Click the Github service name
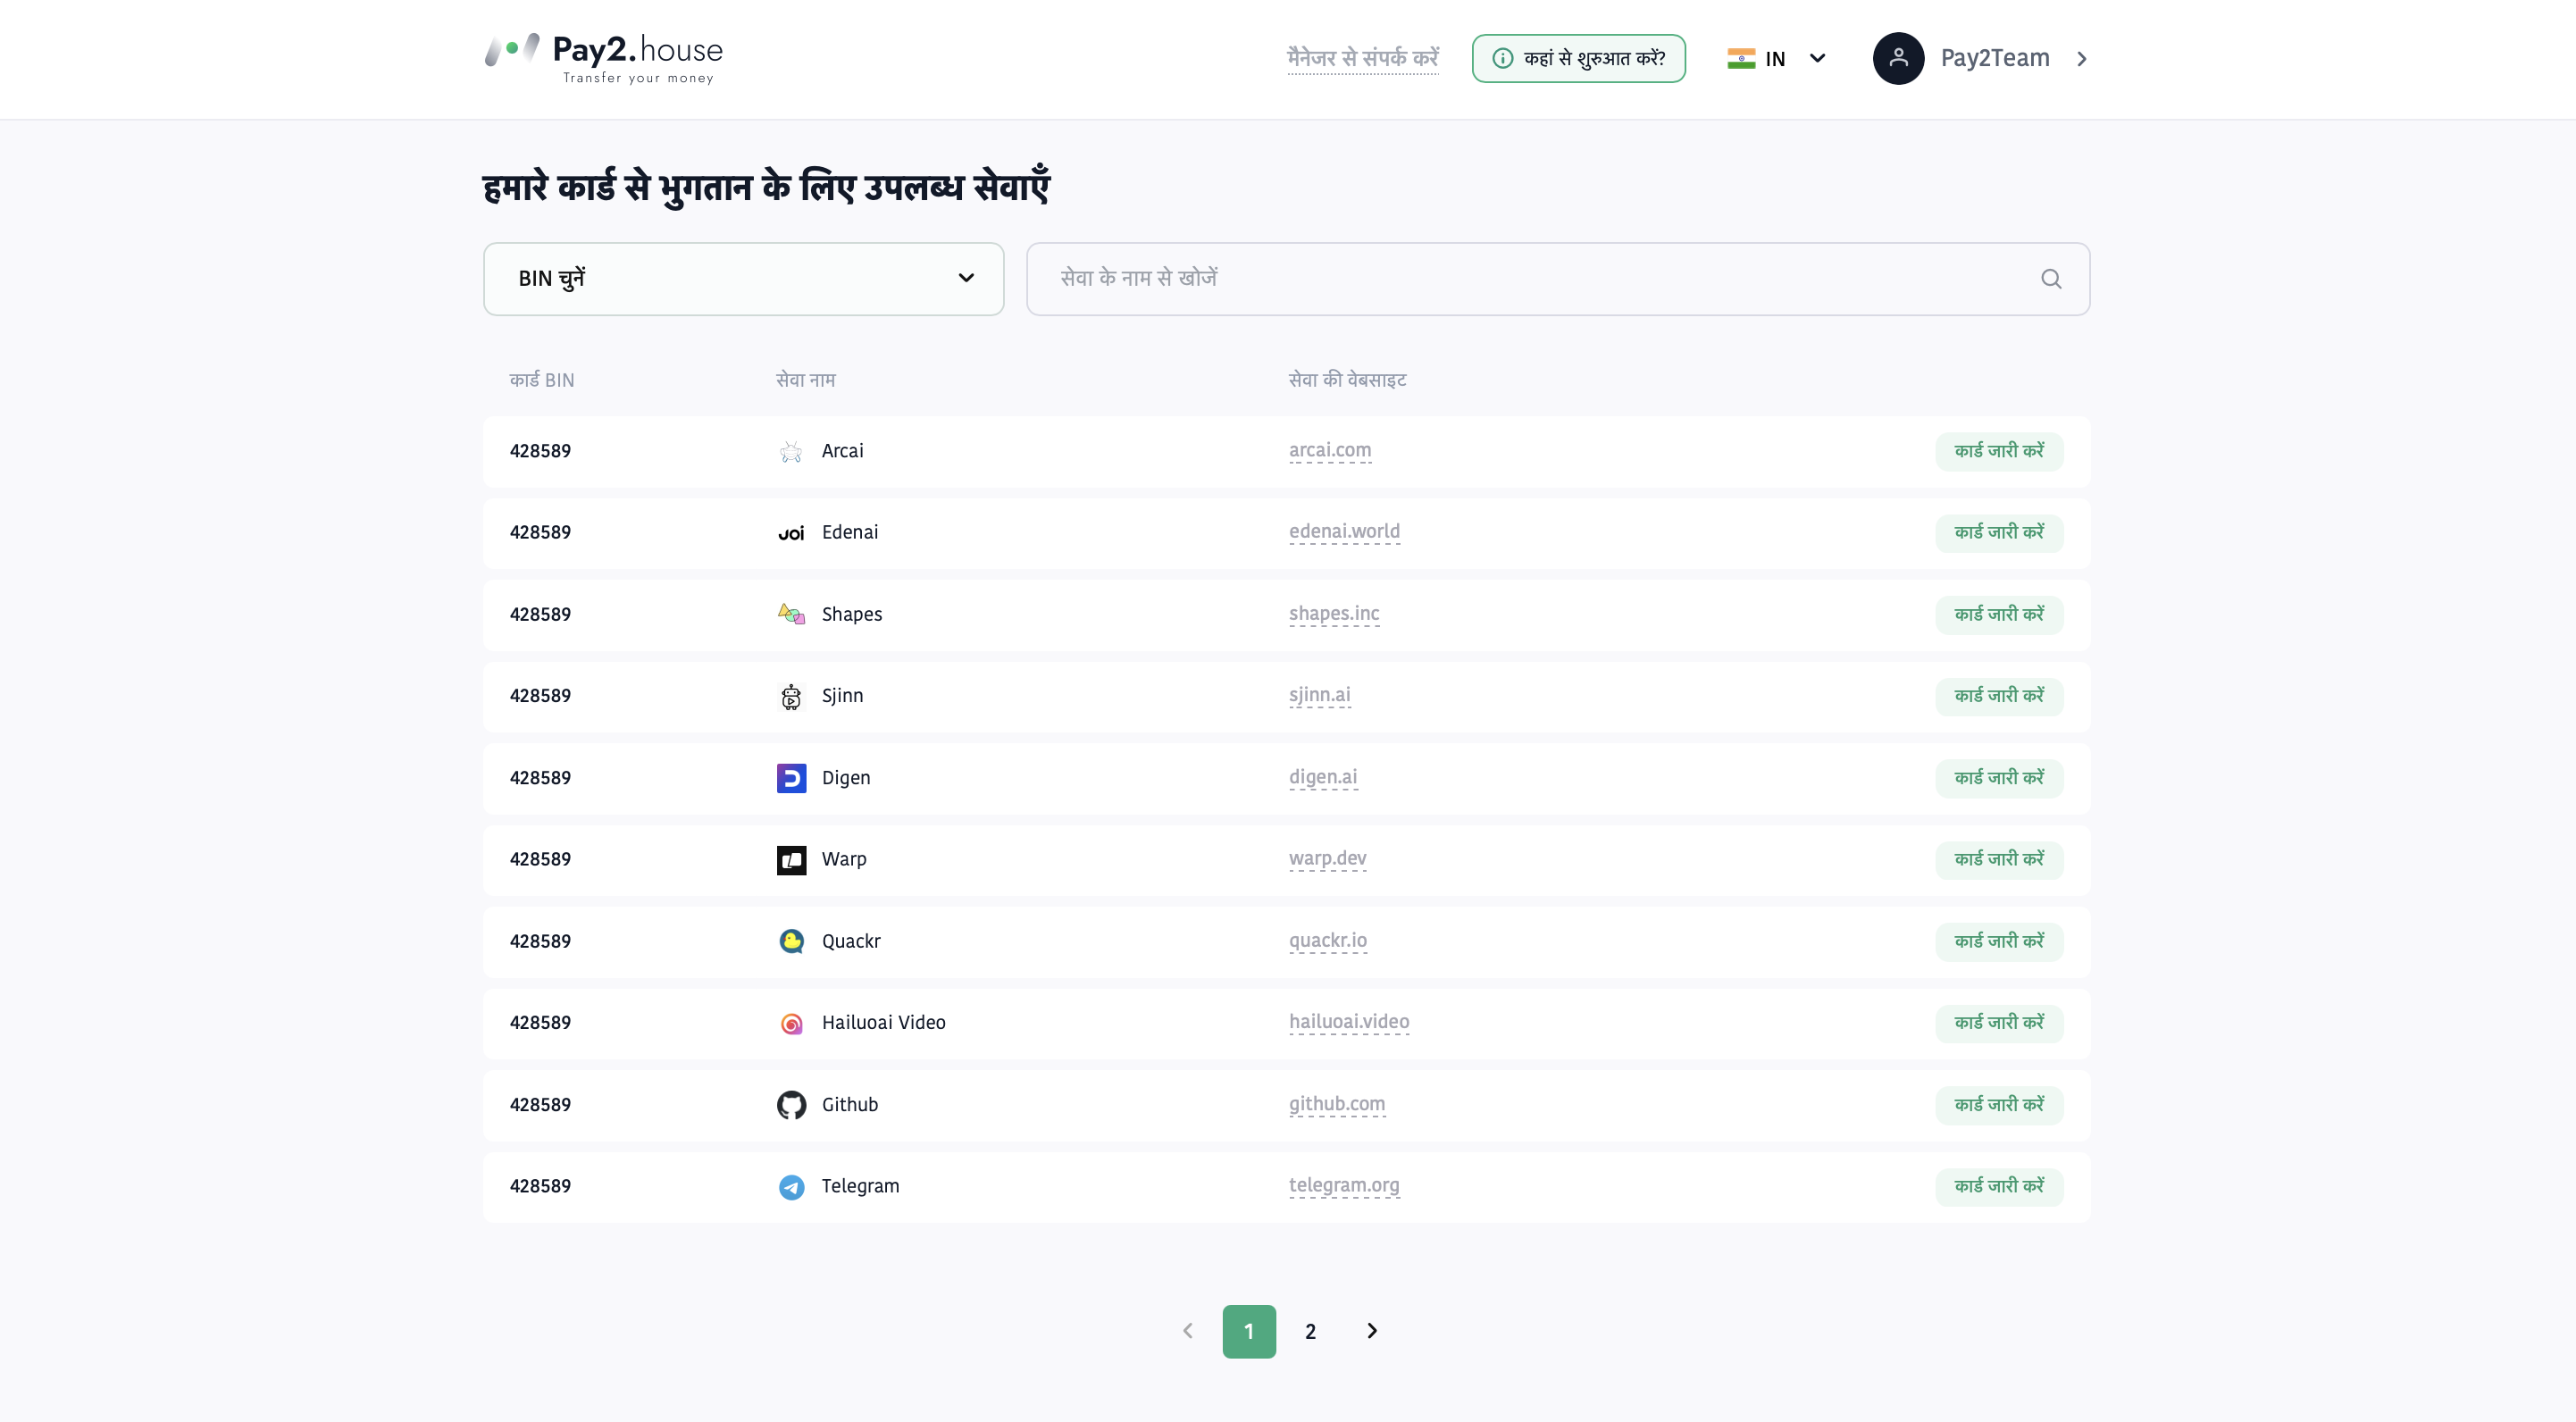The image size is (2576, 1422). click(x=850, y=1105)
